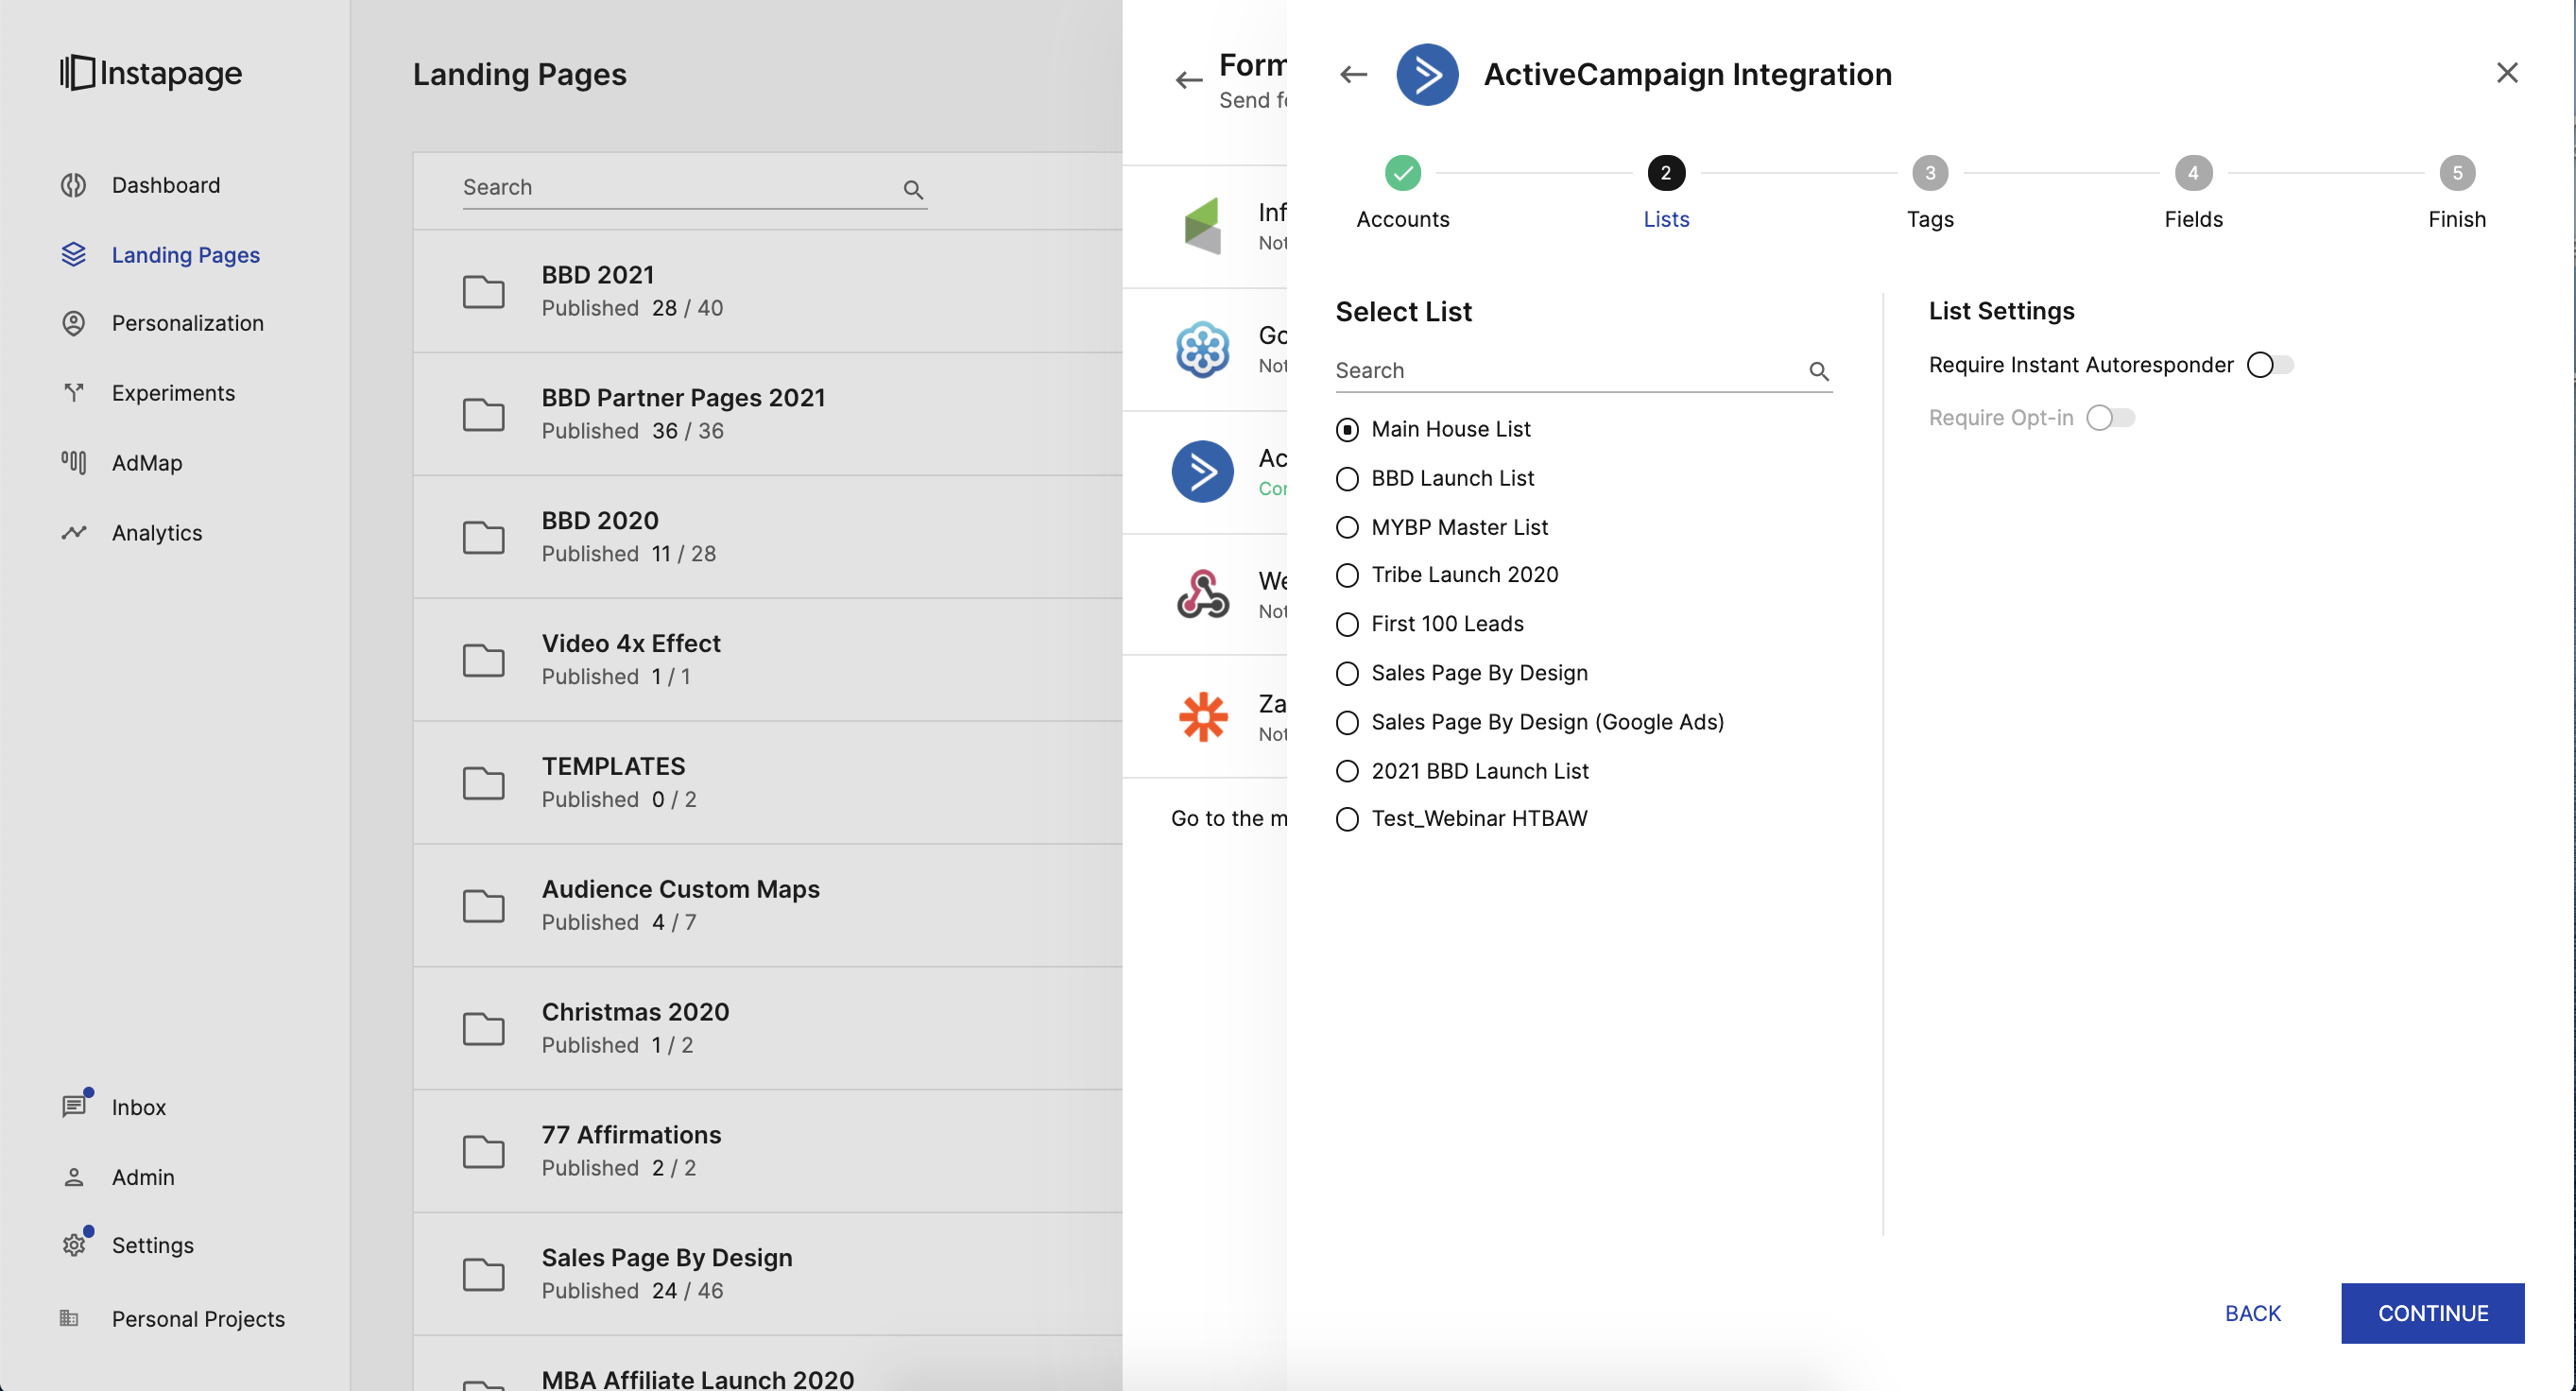Viewport: 2576px width, 1391px height.
Task: Choose Tribe Launch 2020 list
Action: (x=1347, y=575)
